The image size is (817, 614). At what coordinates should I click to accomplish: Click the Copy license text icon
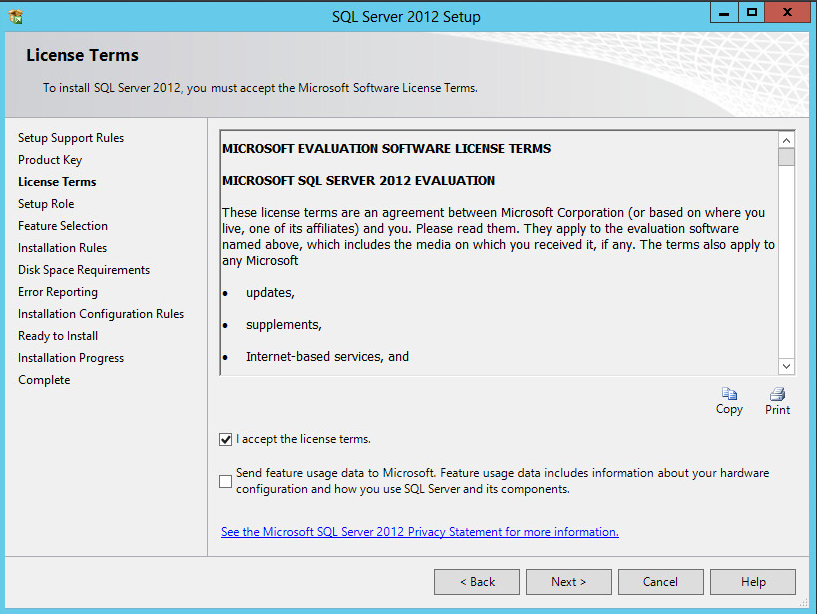(x=729, y=394)
